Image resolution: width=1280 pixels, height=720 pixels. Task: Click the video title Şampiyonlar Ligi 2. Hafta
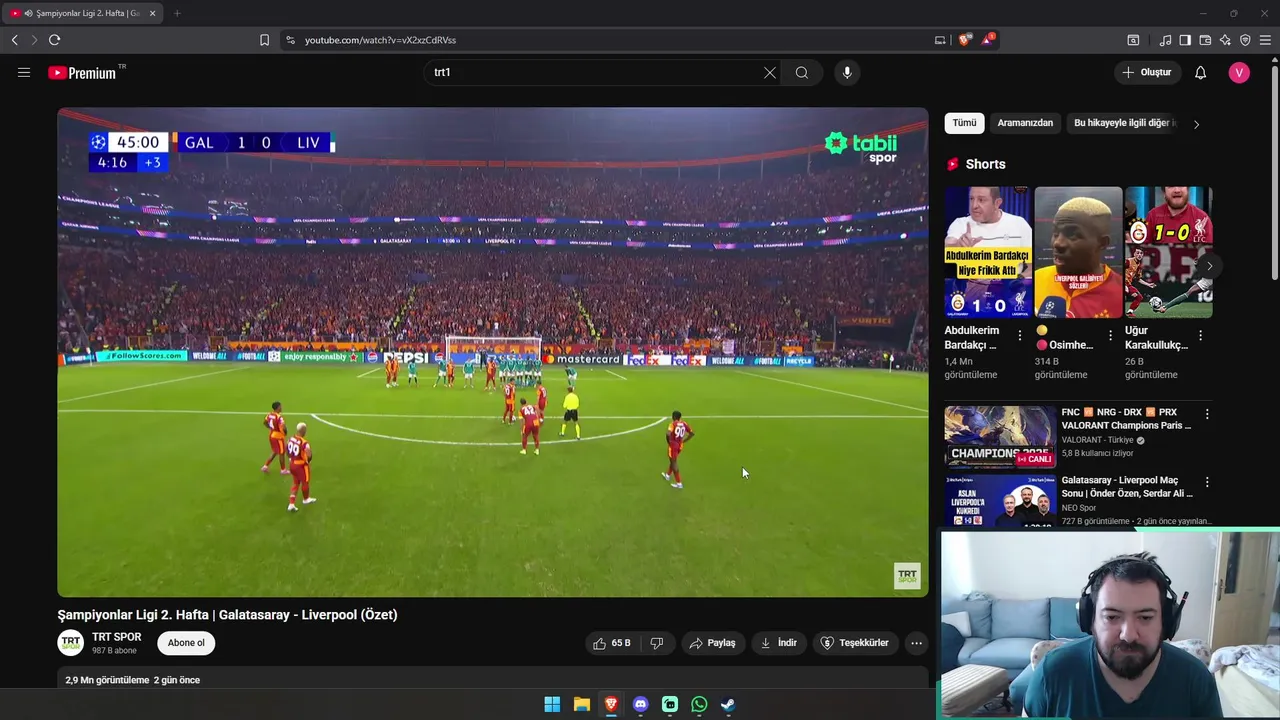coord(227,615)
